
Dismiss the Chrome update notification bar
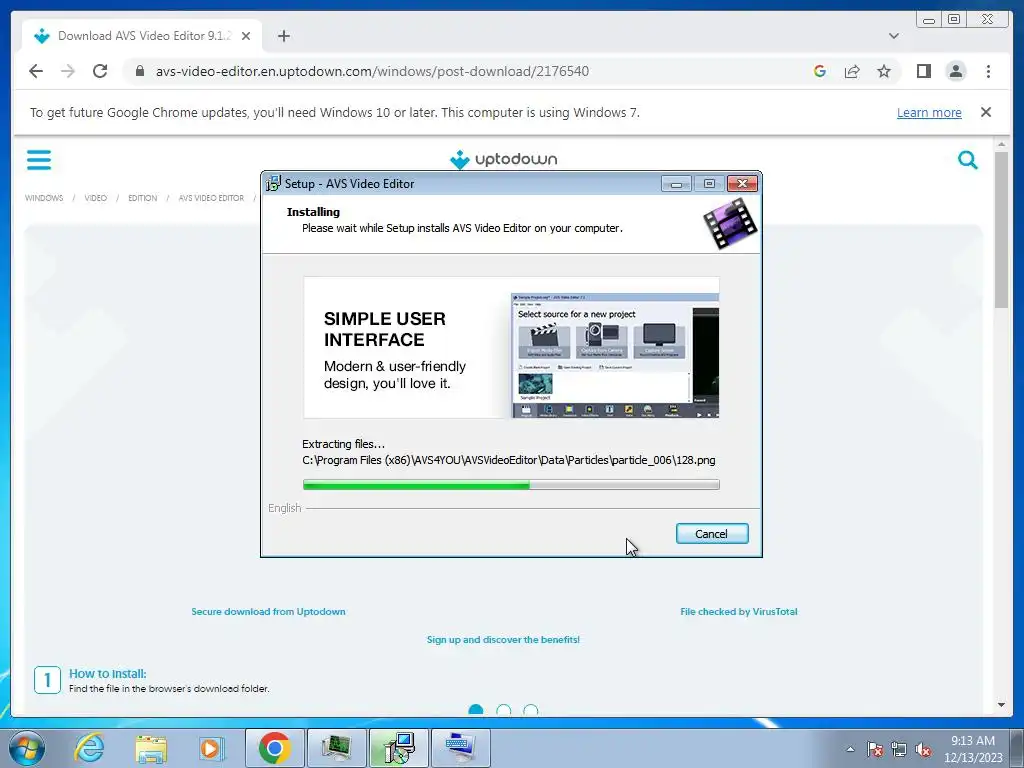pos(985,112)
